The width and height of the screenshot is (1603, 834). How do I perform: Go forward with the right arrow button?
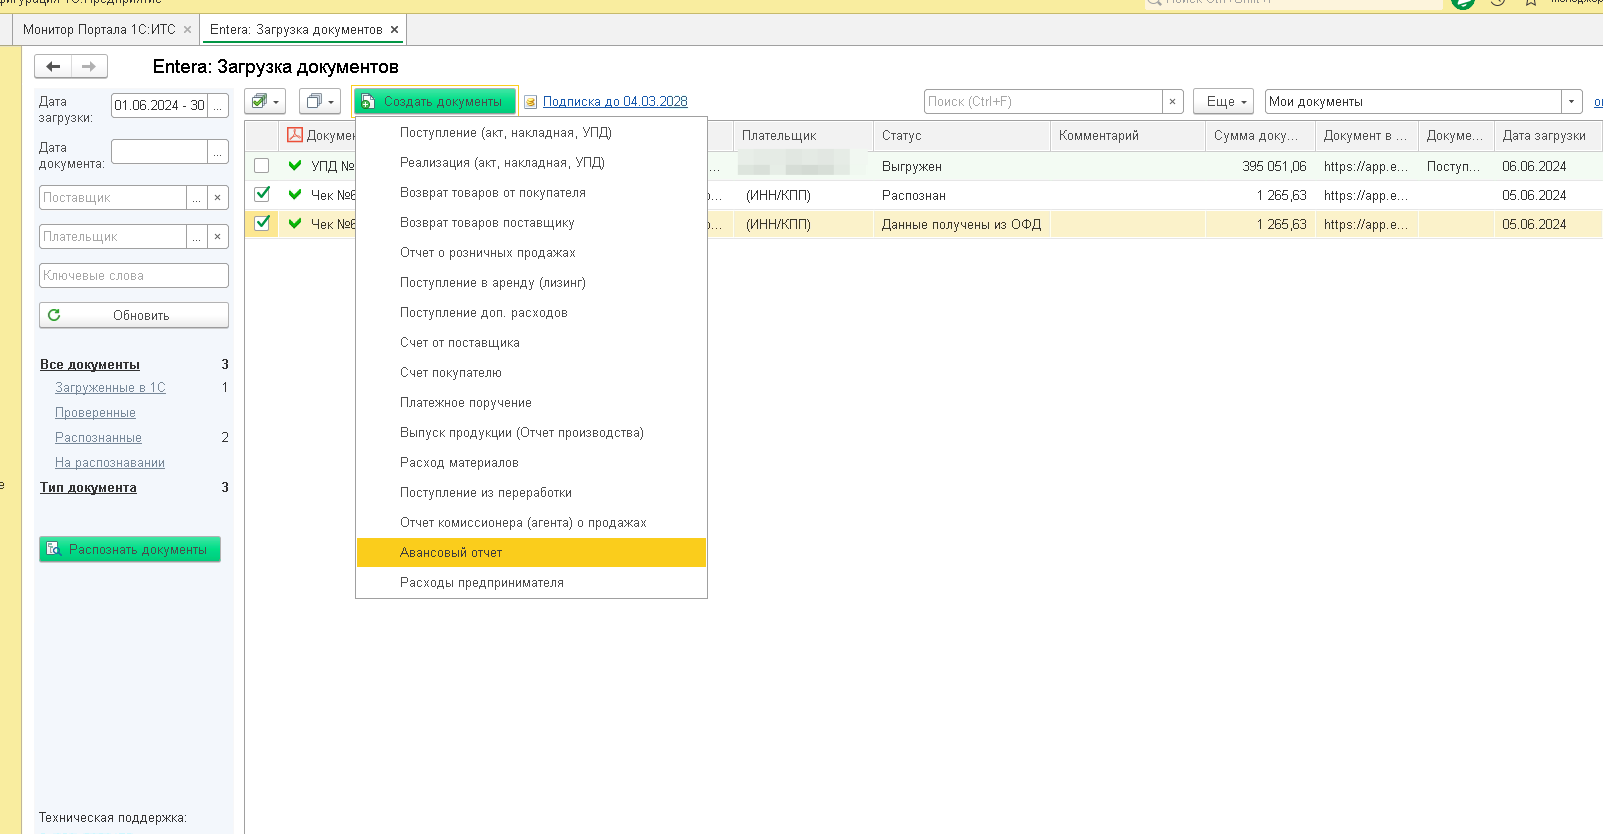89,66
